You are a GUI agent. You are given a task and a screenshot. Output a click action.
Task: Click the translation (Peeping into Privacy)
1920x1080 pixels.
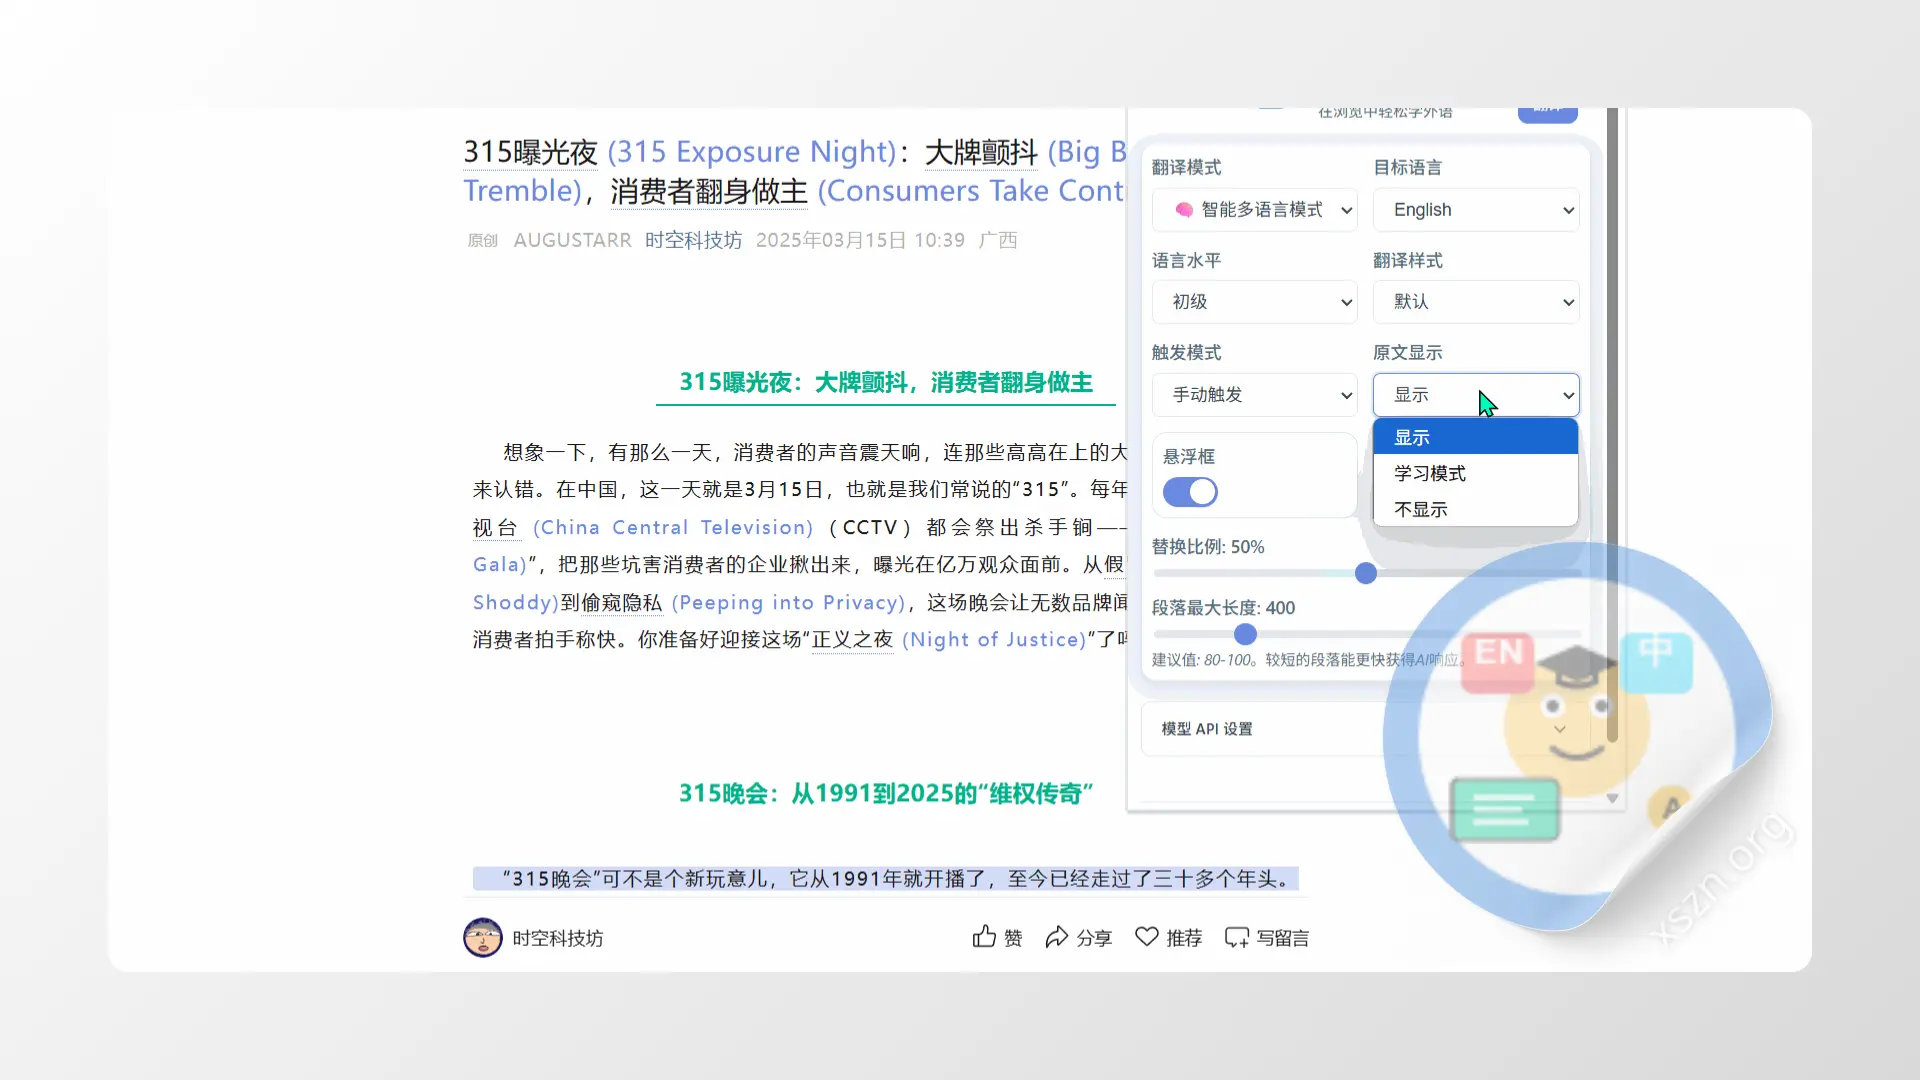(x=788, y=602)
